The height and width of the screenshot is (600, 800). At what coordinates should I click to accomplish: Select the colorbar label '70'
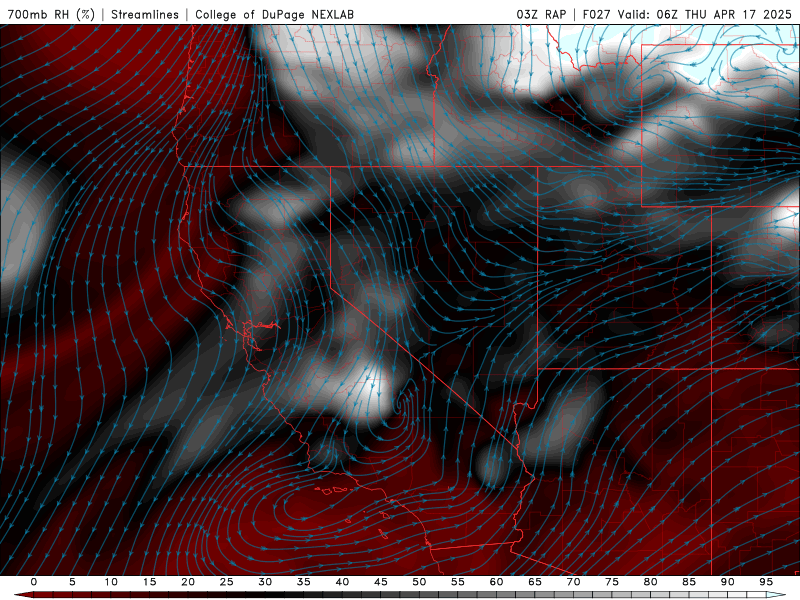(573, 582)
